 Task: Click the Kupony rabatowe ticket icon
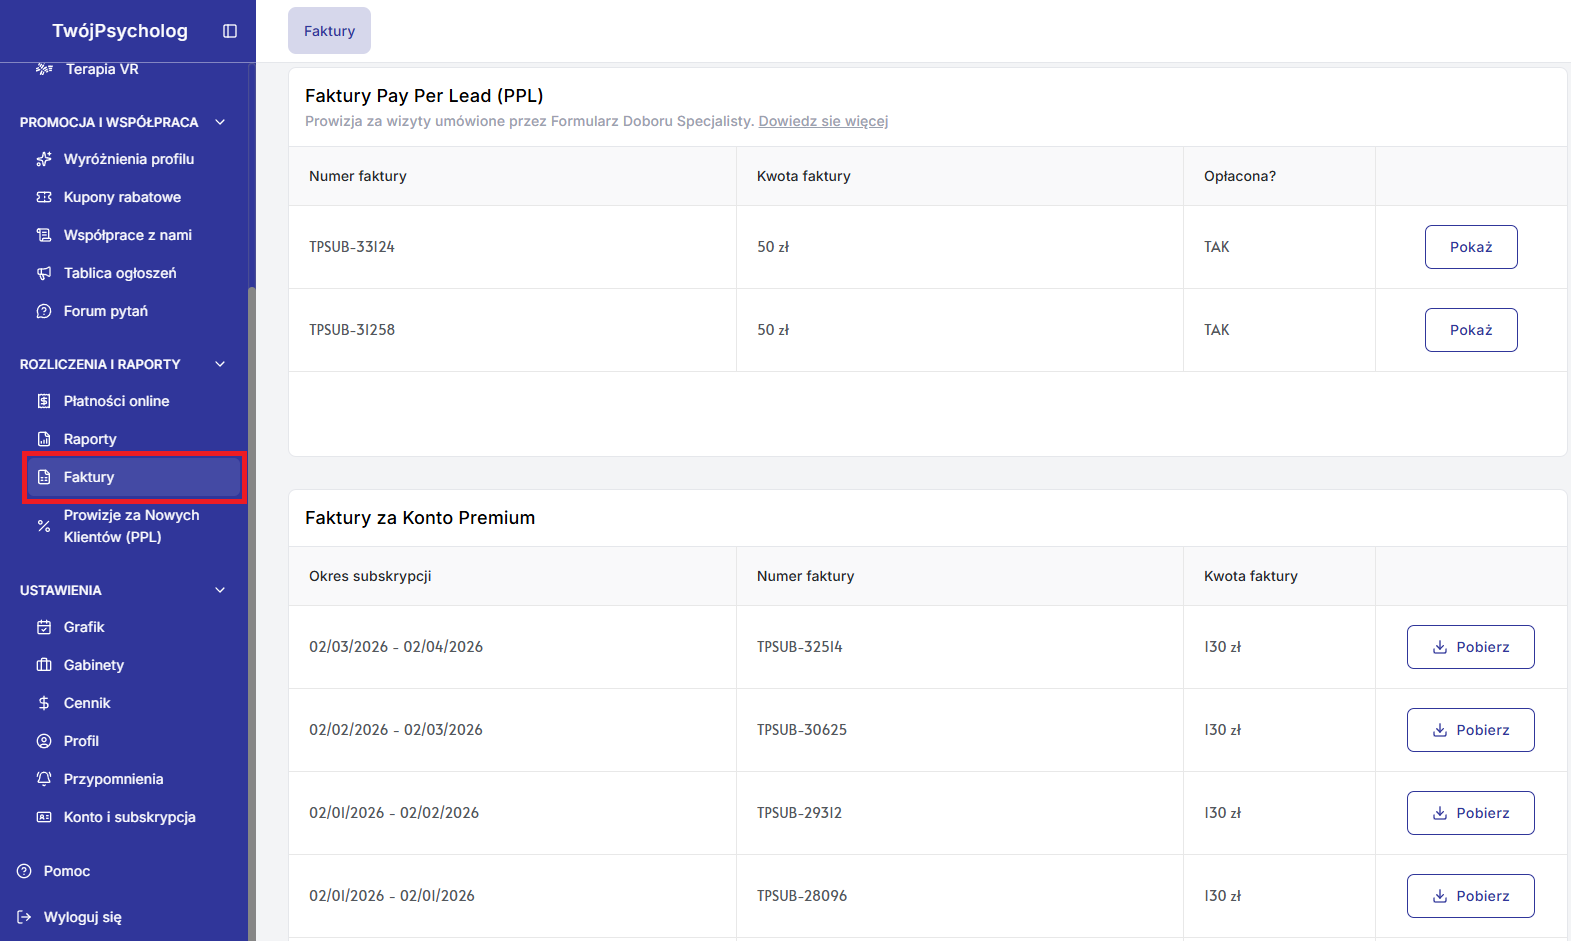pos(44,197)
